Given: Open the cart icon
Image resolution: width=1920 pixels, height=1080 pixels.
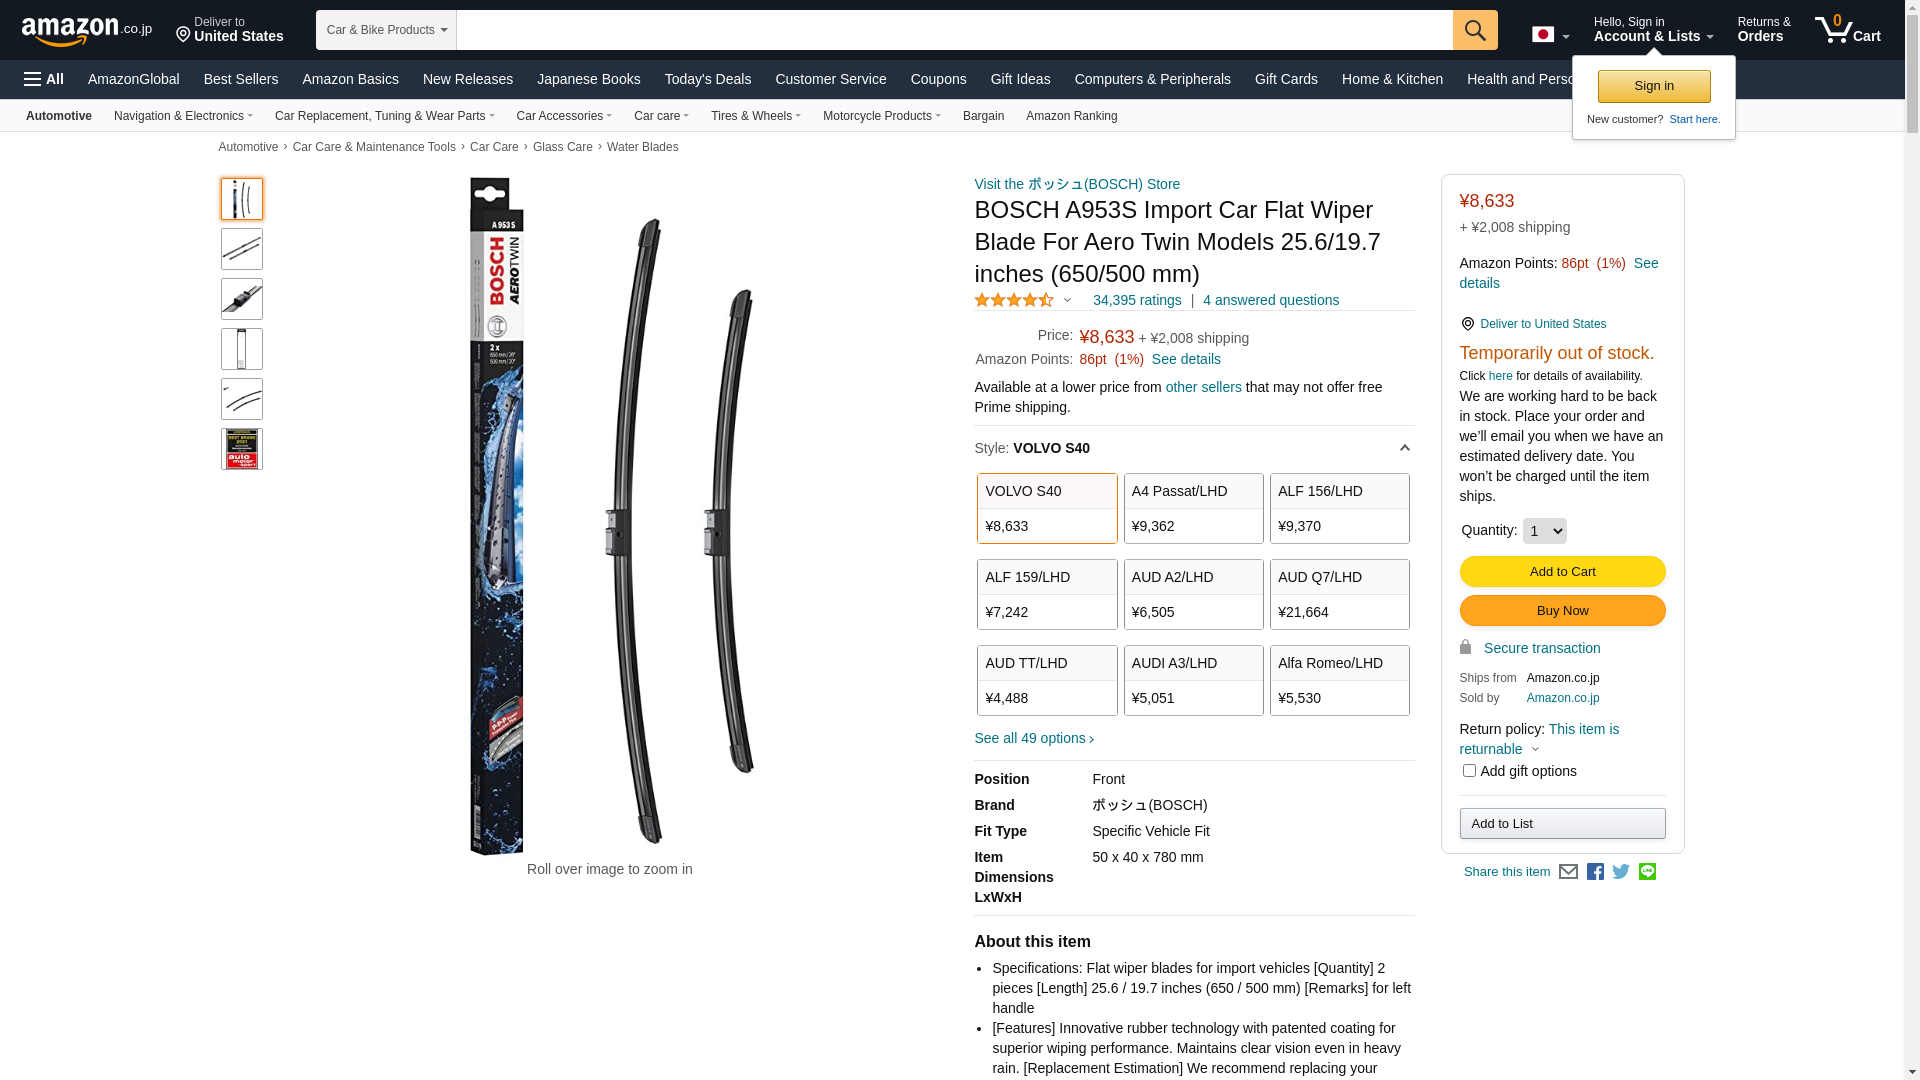Looking at the screenshot, I should click(1848, 30).
